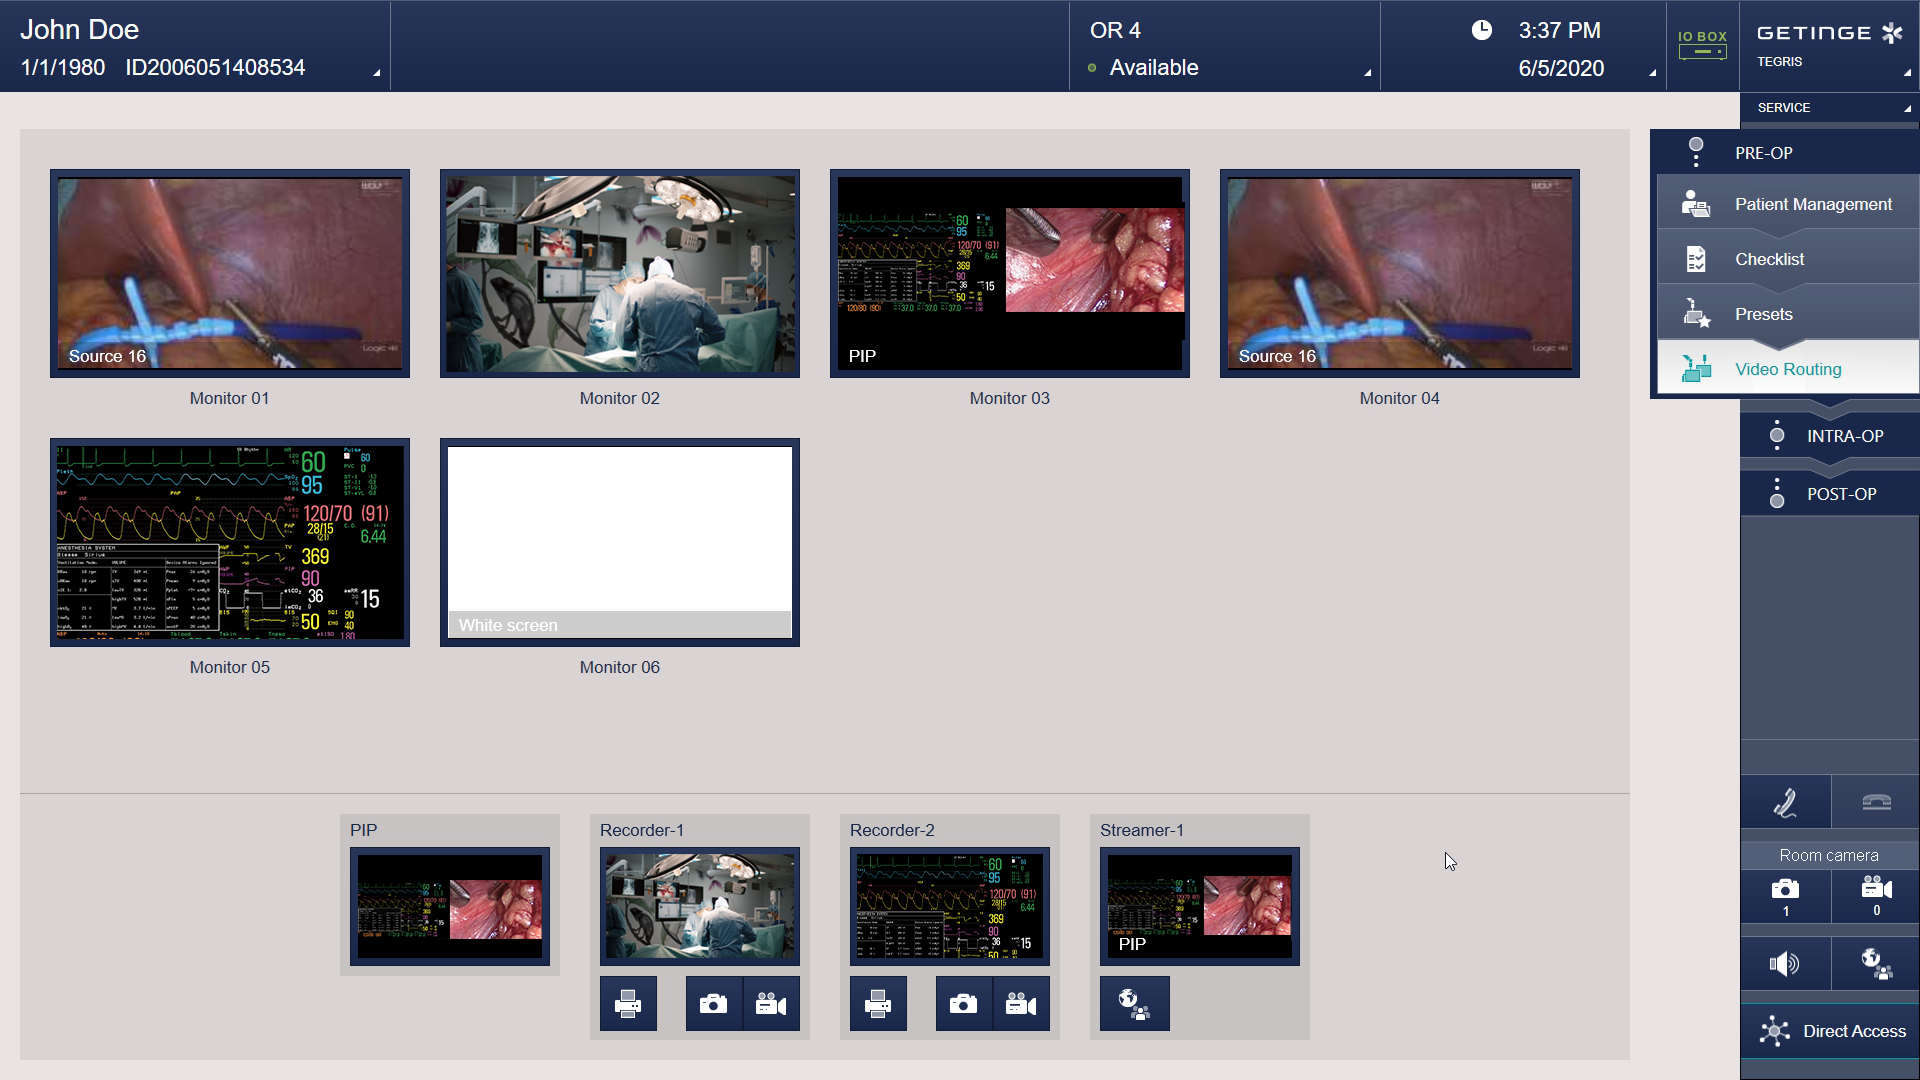Take a Room camera snapshot
The height and width of the screenshot is (1080, 1920).
pyautogui.click(x=1785, y=896)
